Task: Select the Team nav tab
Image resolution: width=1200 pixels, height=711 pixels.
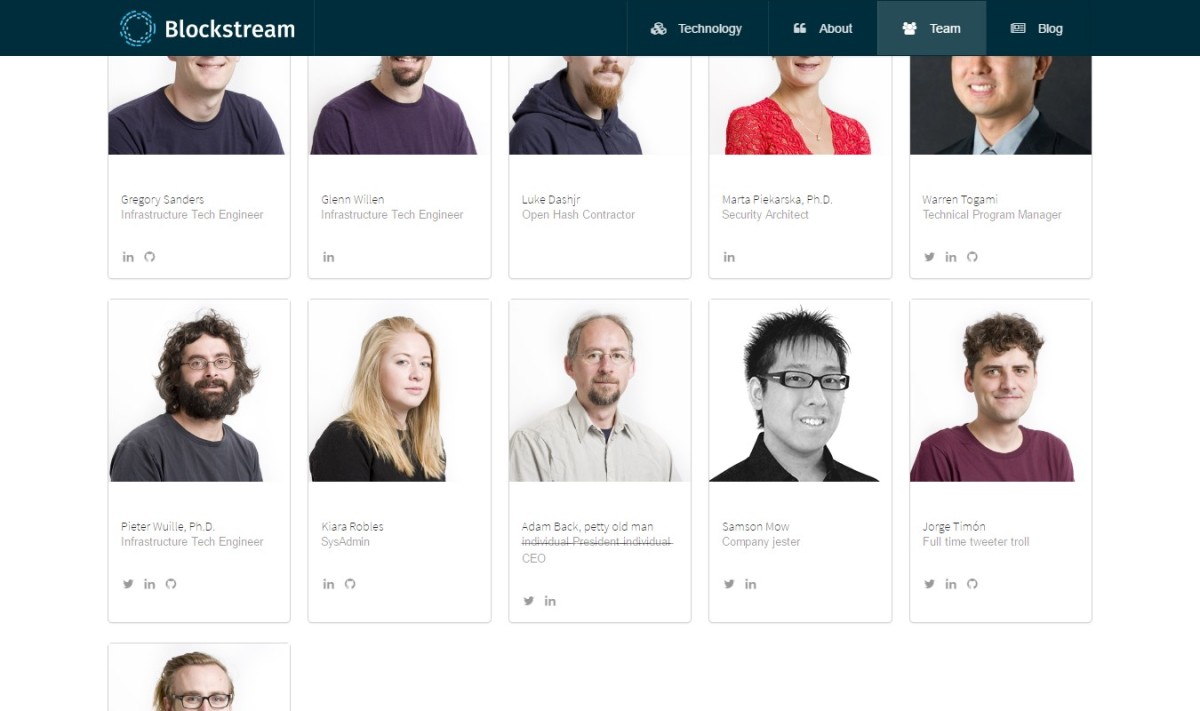Action: [931, 28]
